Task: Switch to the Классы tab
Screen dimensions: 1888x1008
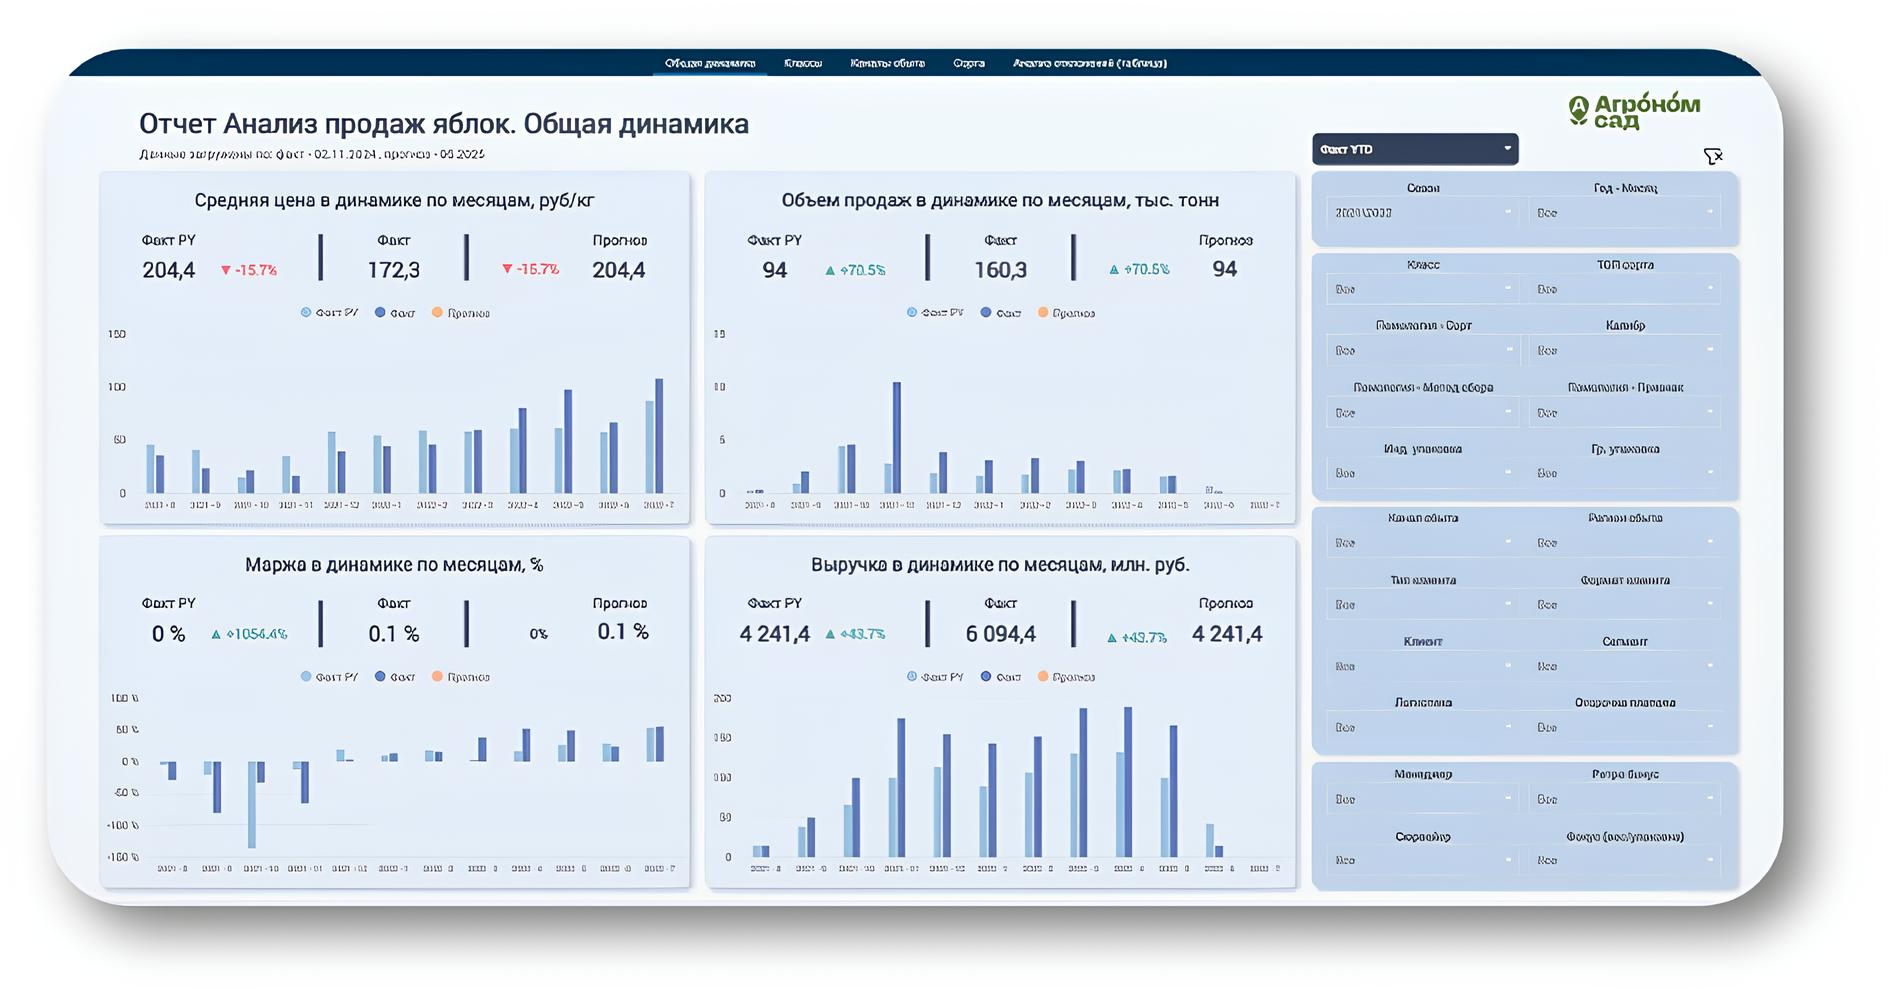Action: coord(803,63)
